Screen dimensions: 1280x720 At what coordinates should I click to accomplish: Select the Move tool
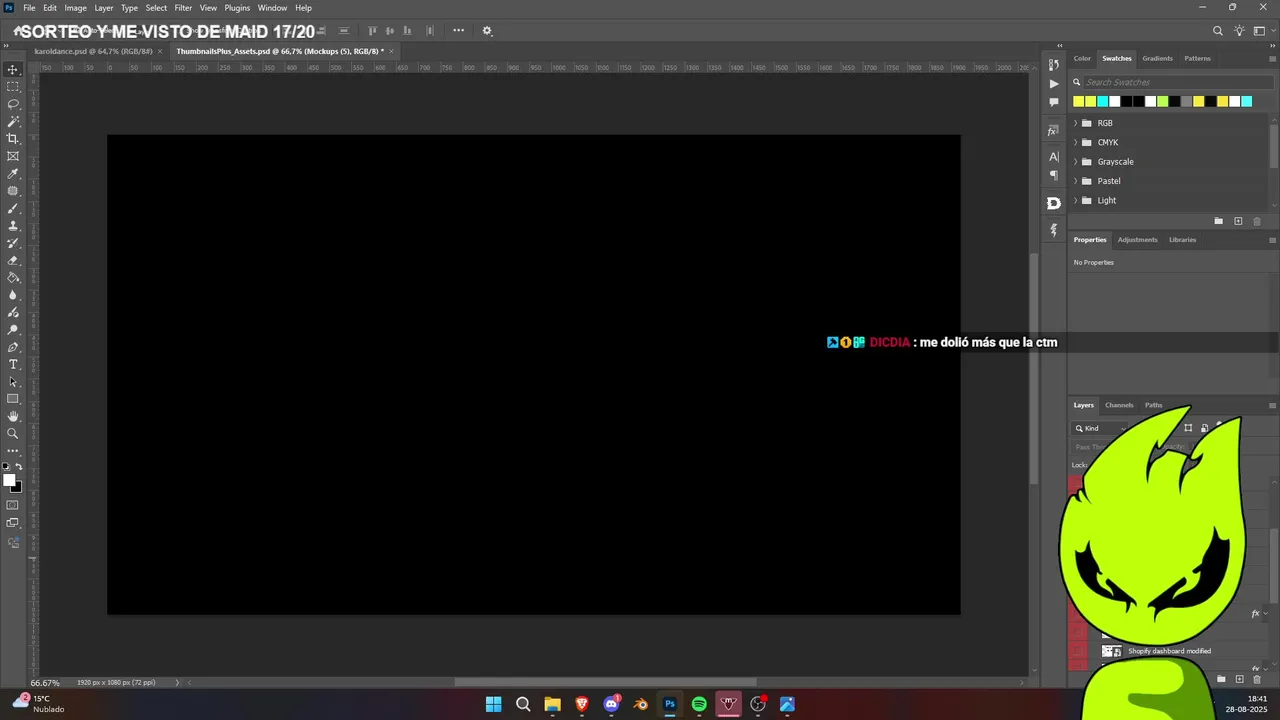pyautogui.click(x=13, y=69)
